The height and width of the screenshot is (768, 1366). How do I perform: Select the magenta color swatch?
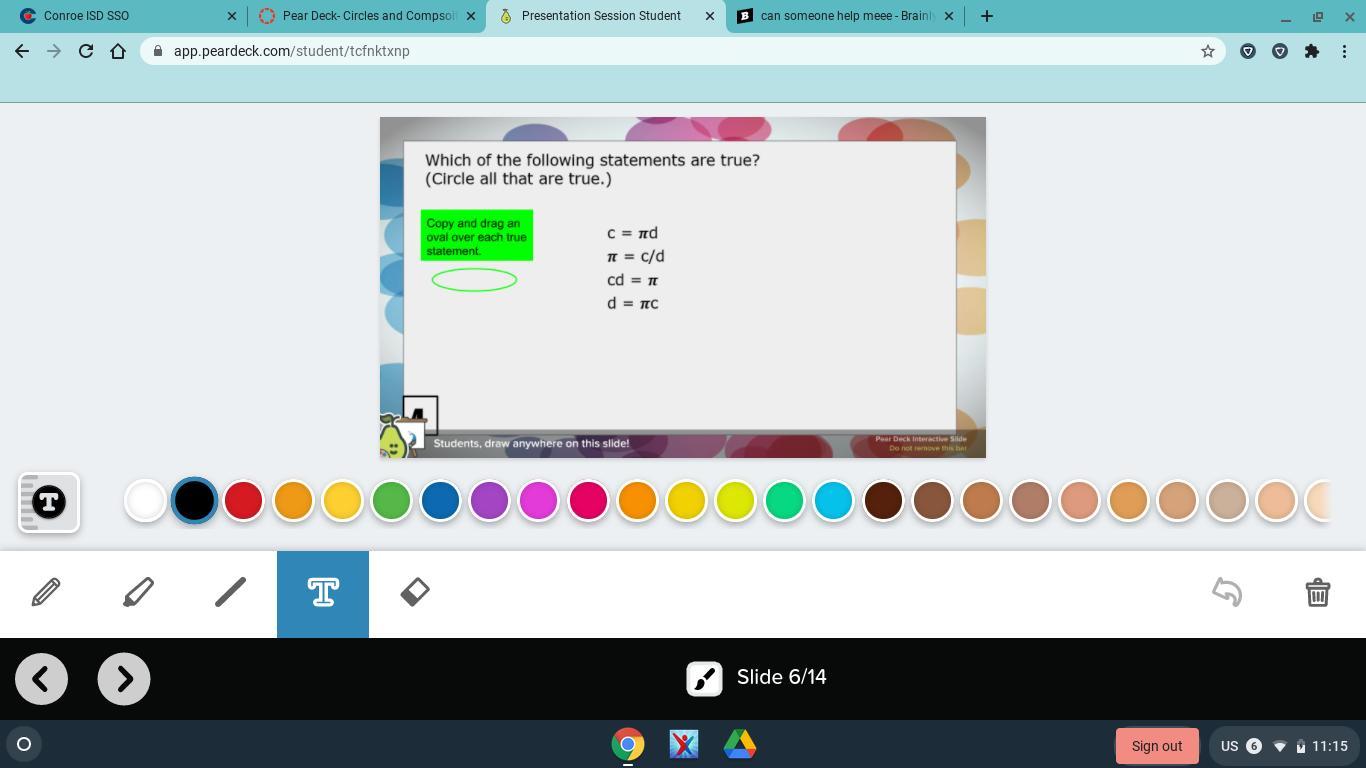tap(538, 501)
